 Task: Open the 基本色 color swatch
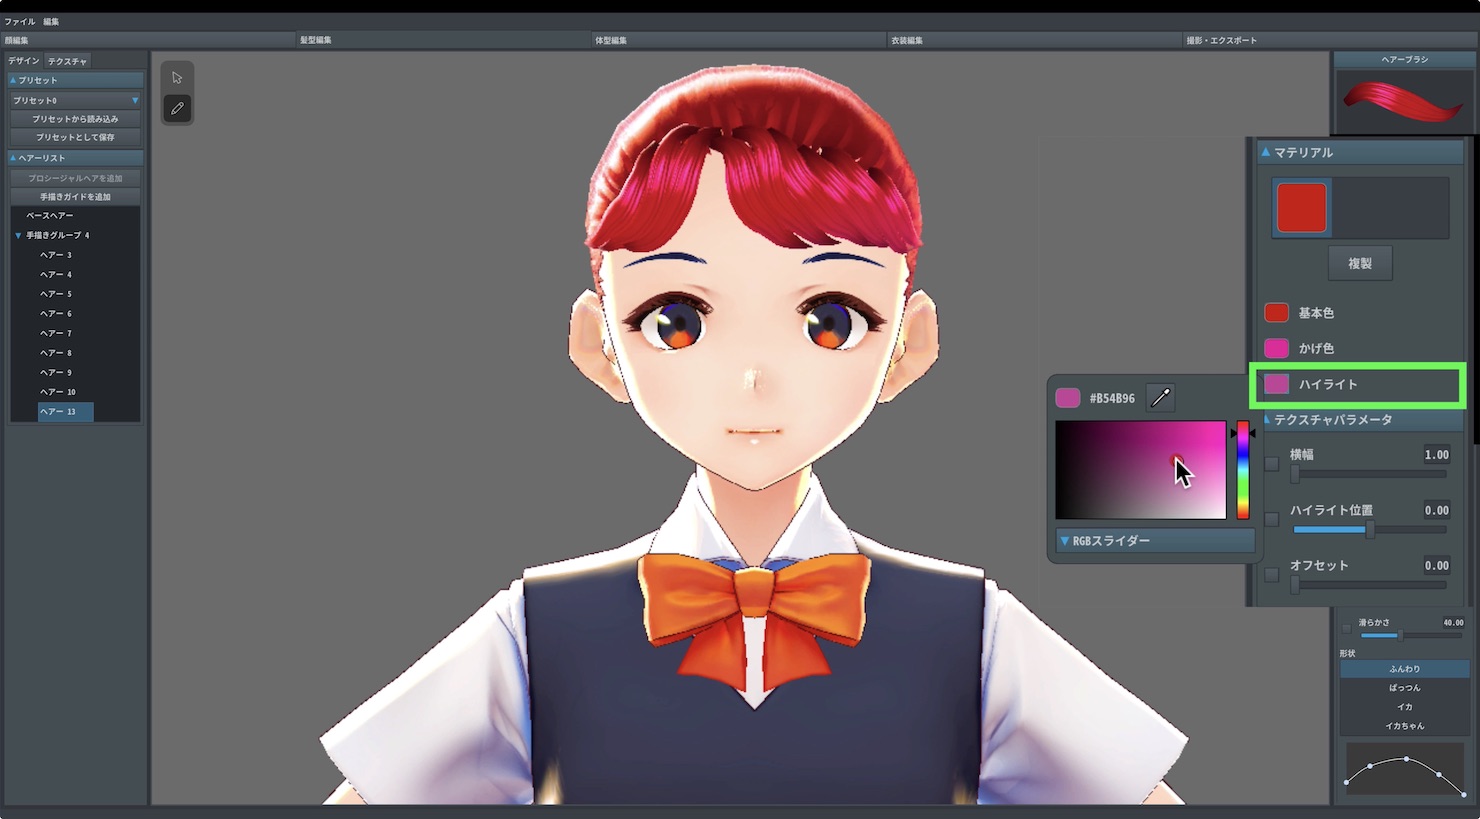pos(1276,313)
